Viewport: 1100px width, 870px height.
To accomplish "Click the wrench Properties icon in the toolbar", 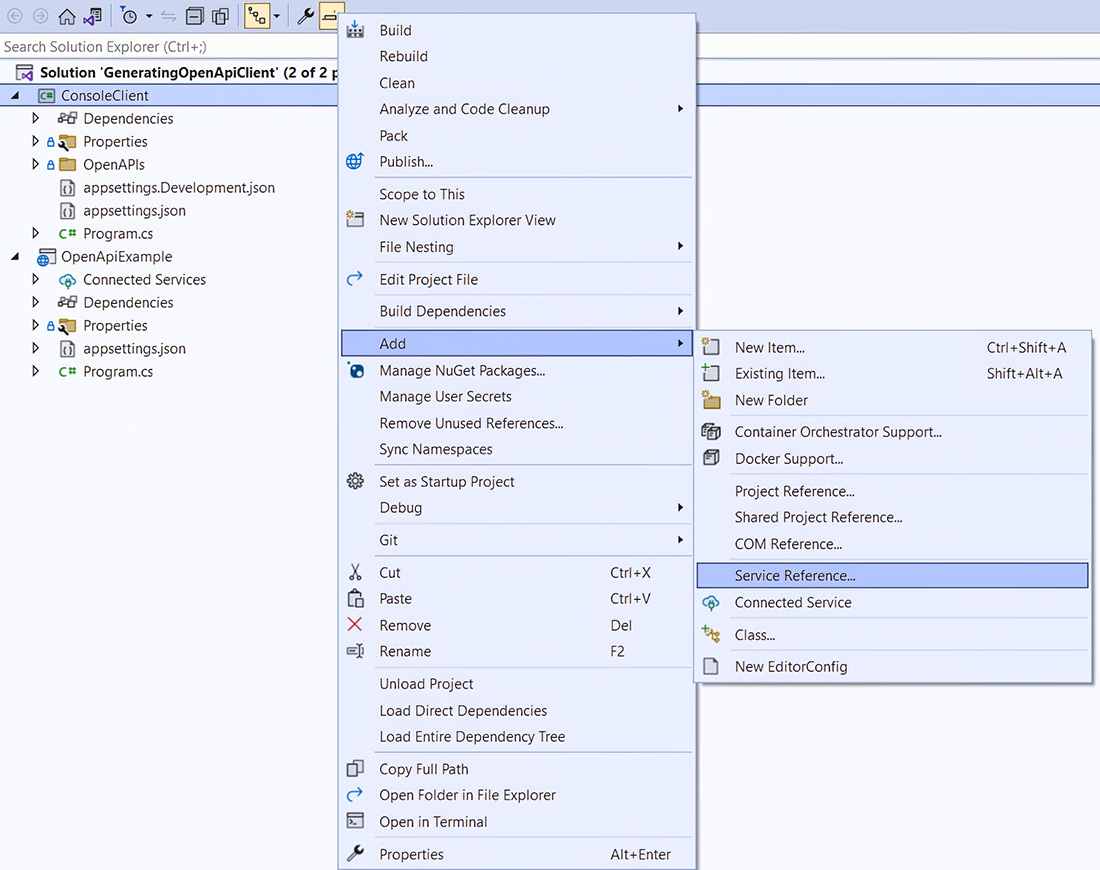I will tap(305, 16).
